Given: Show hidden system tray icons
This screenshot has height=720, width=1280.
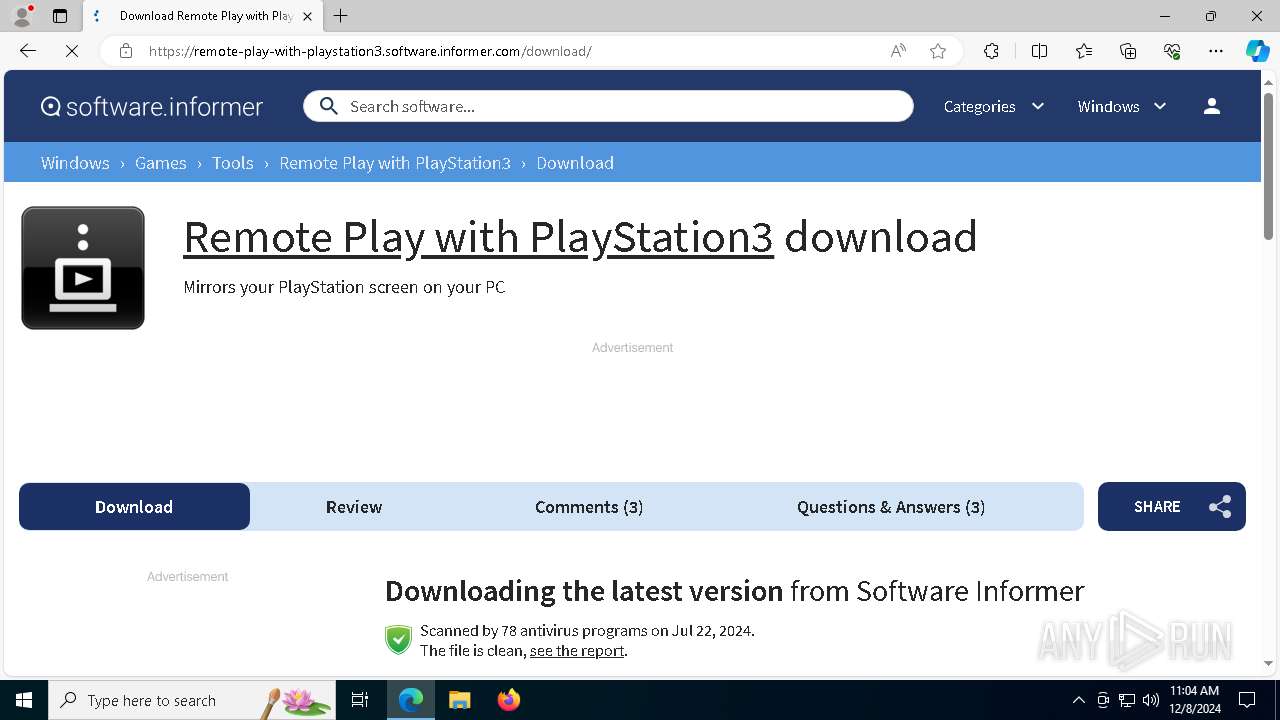Looking at the screenshot, I should coord(1078,700).
